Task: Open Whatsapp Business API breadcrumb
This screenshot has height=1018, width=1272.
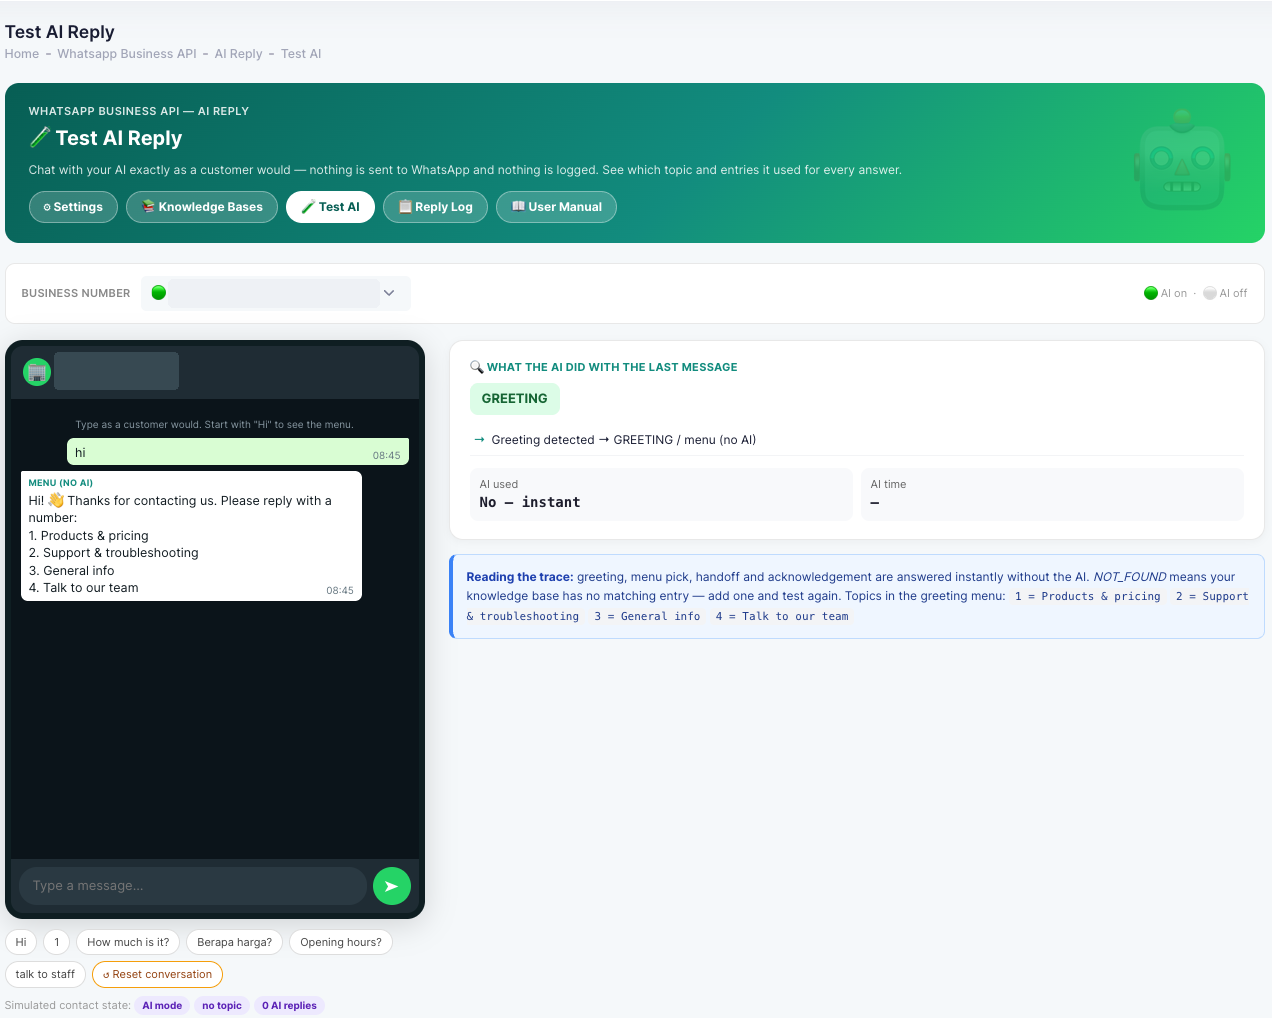Action: point(127,54)
